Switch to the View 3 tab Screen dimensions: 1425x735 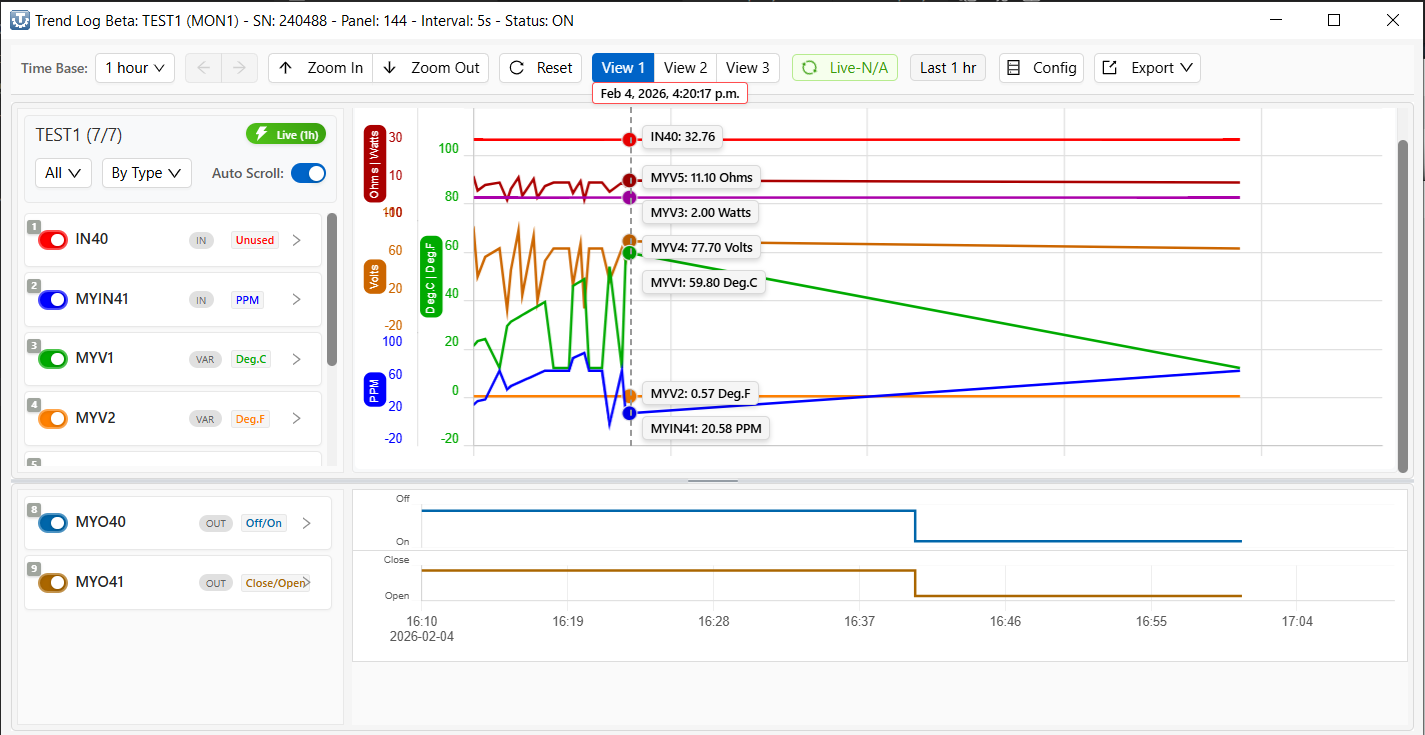[747, 68]
